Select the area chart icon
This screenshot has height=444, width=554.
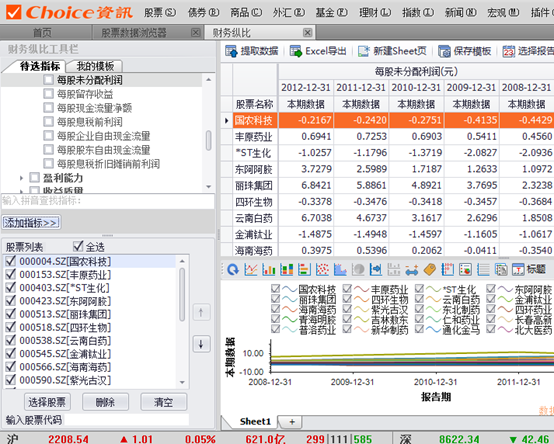pyautogui.click(x=340, y=270)
